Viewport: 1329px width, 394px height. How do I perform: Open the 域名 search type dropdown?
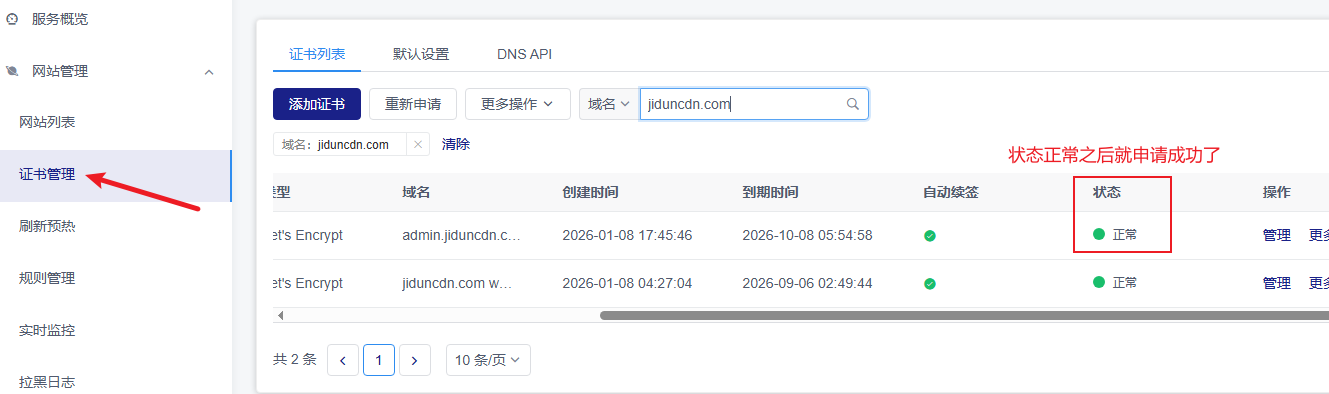coord(608,104)
